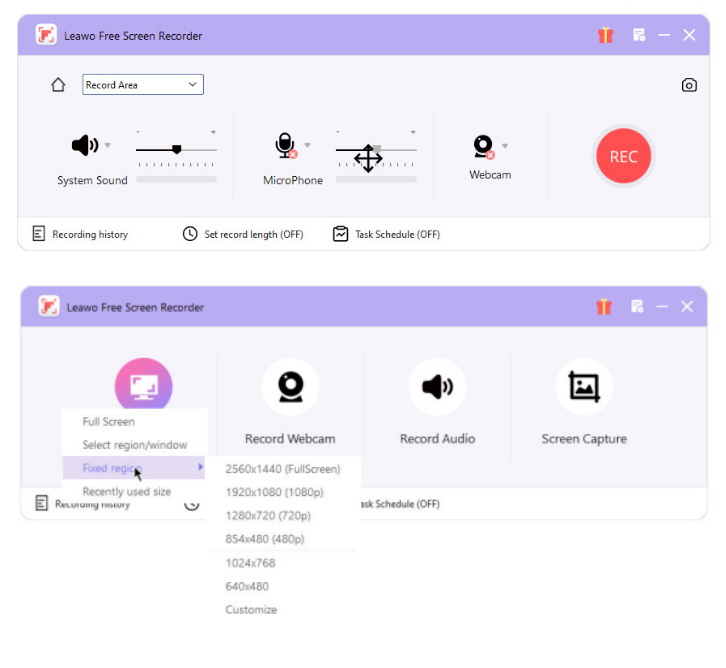Open the gift icon in the top window
This screenshot has width=726, height=668.
605,35
